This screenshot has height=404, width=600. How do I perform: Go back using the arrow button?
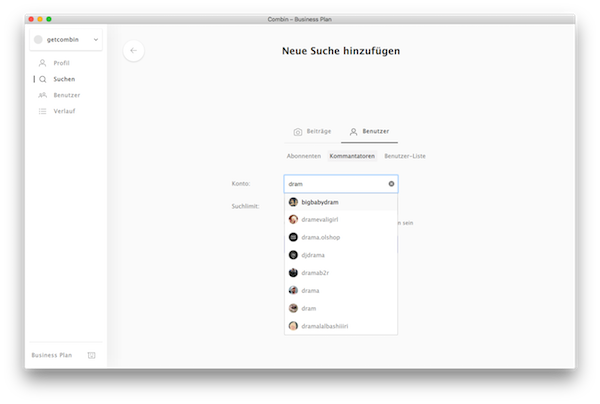coord(134,50)
